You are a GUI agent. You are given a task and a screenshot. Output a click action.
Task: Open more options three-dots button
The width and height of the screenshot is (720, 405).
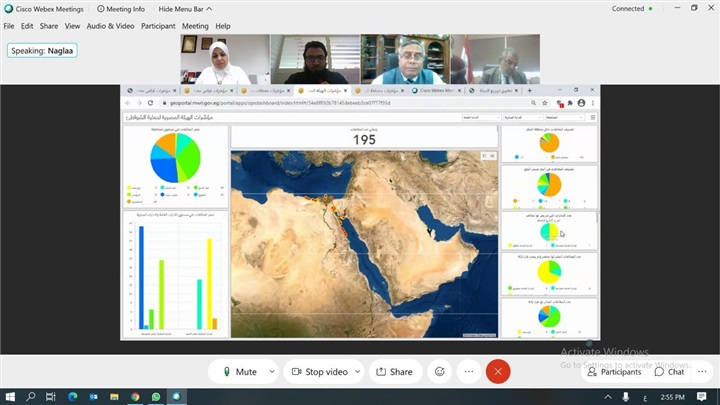[467, 371]
